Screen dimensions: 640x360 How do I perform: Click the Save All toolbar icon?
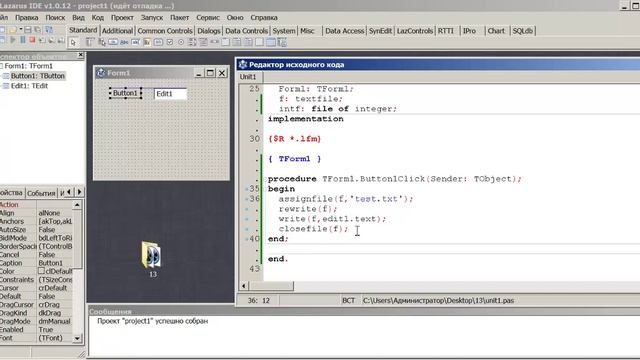38,30
